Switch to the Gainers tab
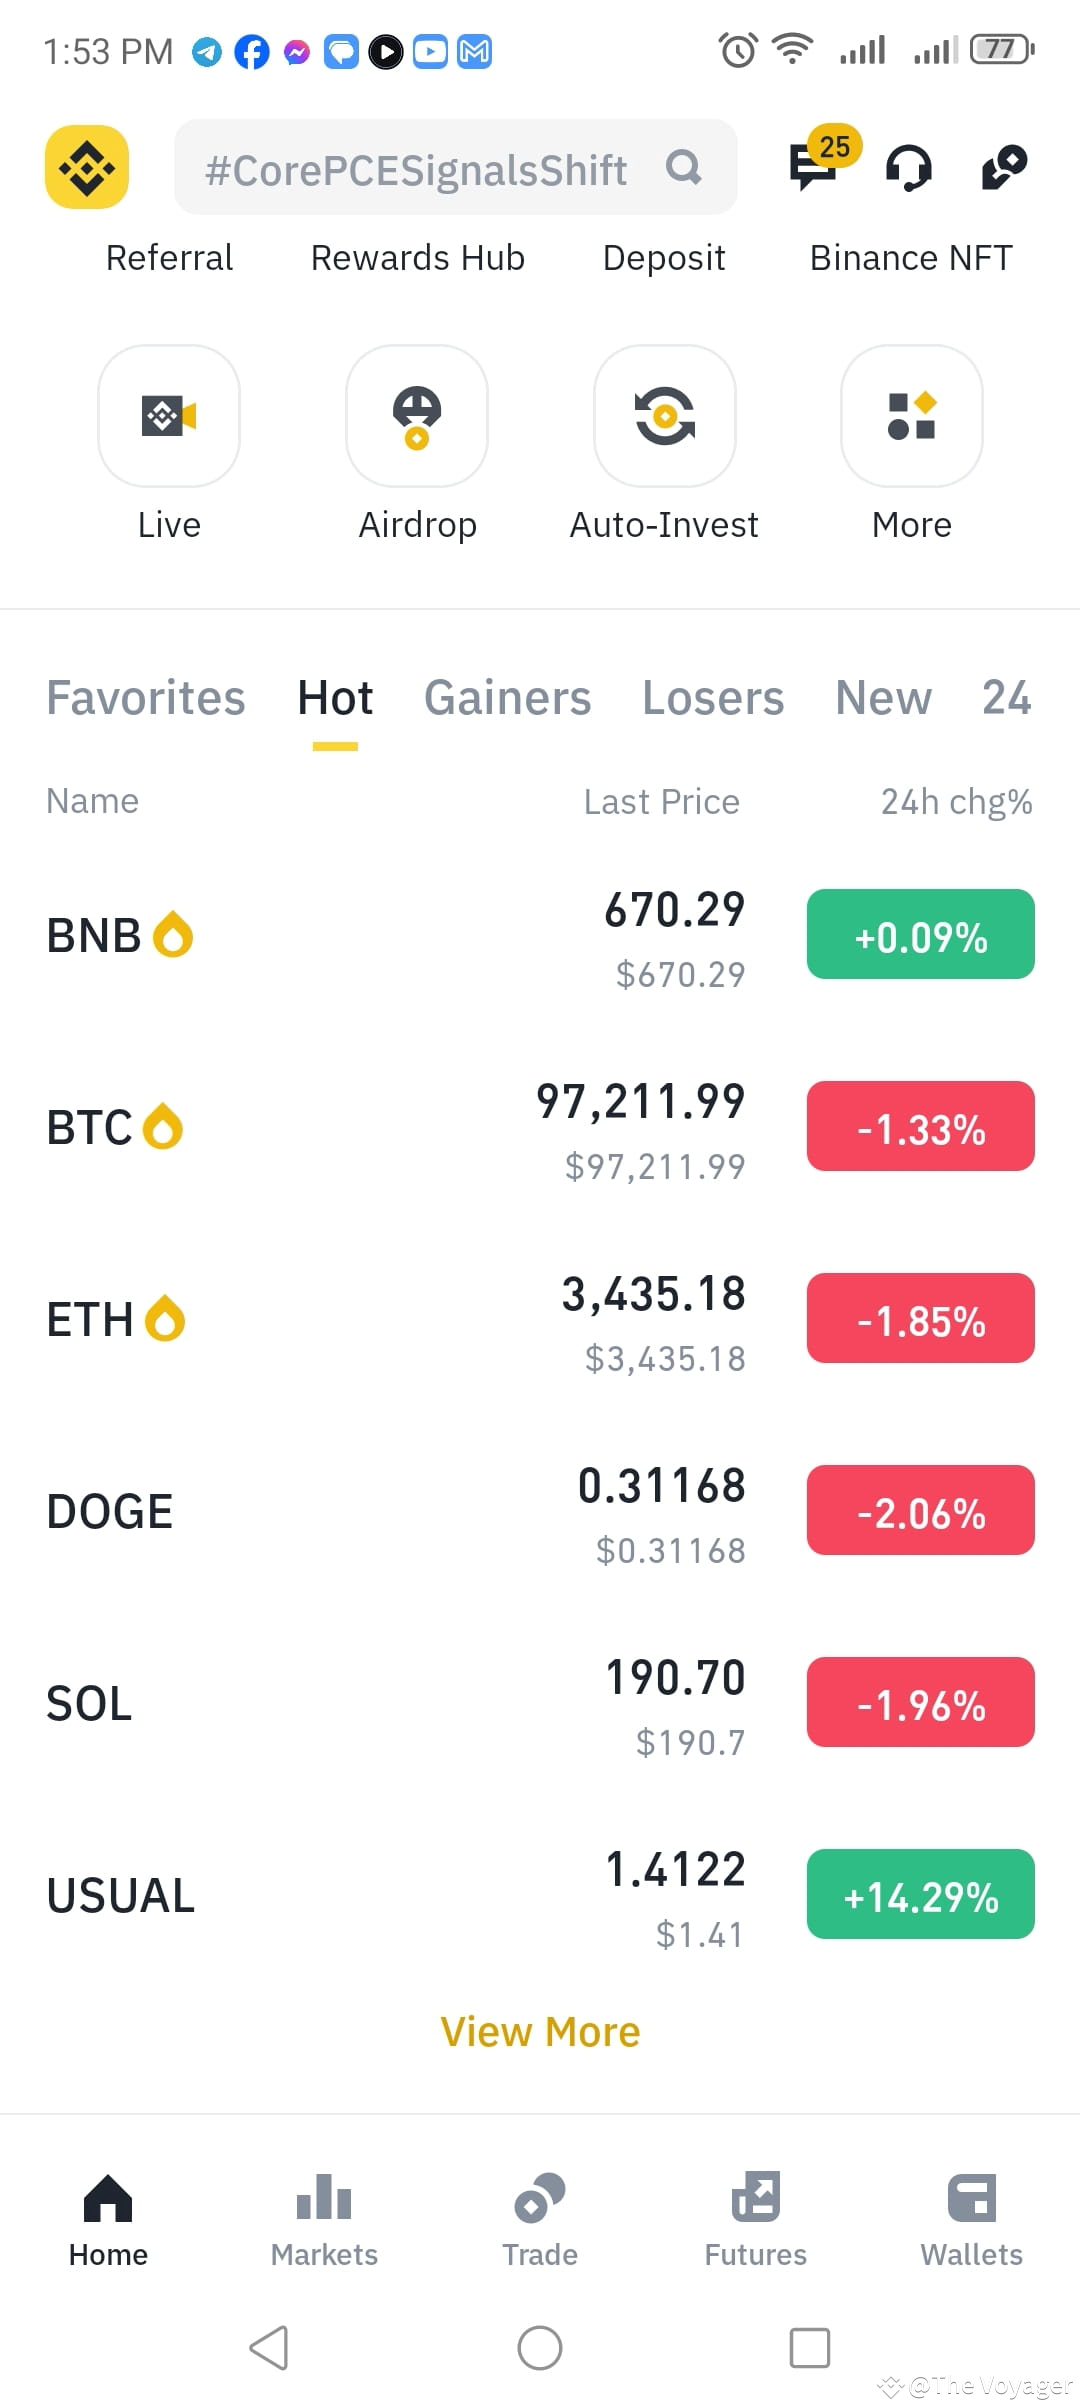Image resolution: width=1080 pixels, height=2408 pixels. pyautogui.click(x=508, y=698)
